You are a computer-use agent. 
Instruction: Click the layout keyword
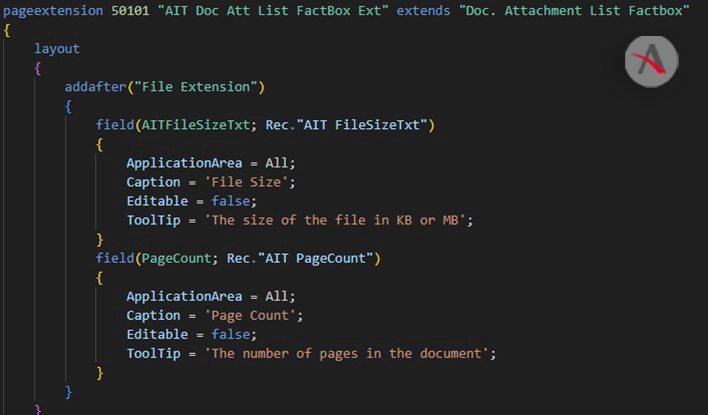[x=57, y=49]
